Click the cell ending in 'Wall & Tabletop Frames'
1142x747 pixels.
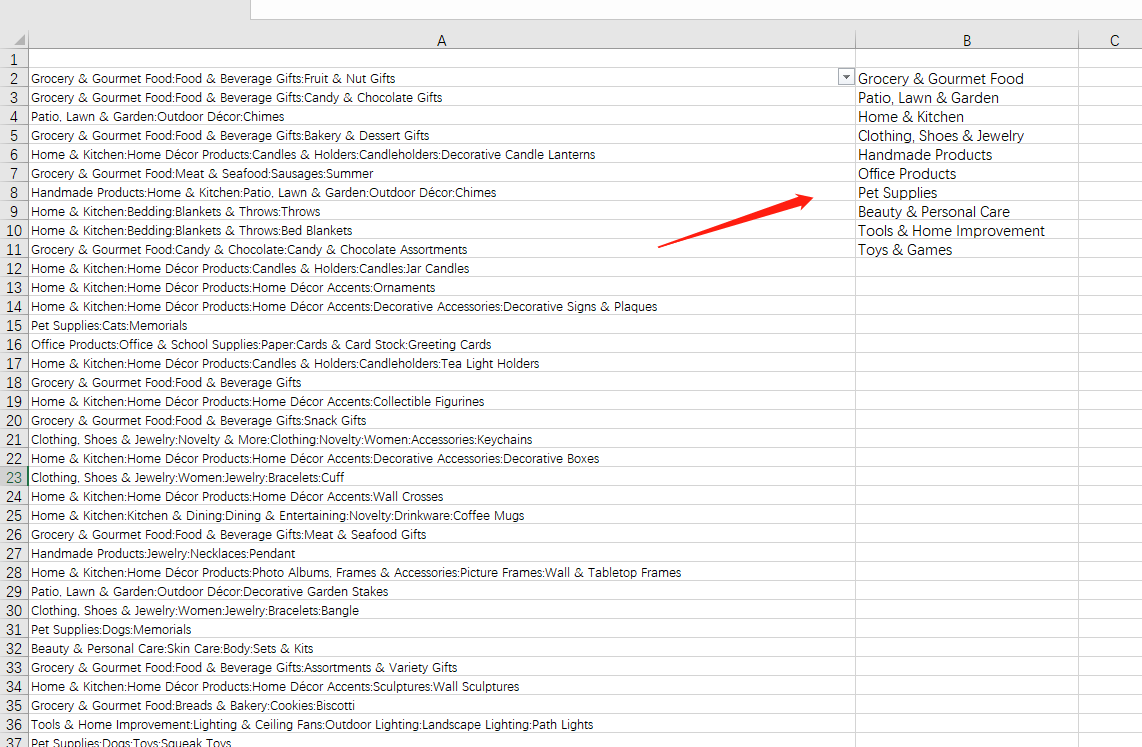click(x=441, y=572)
